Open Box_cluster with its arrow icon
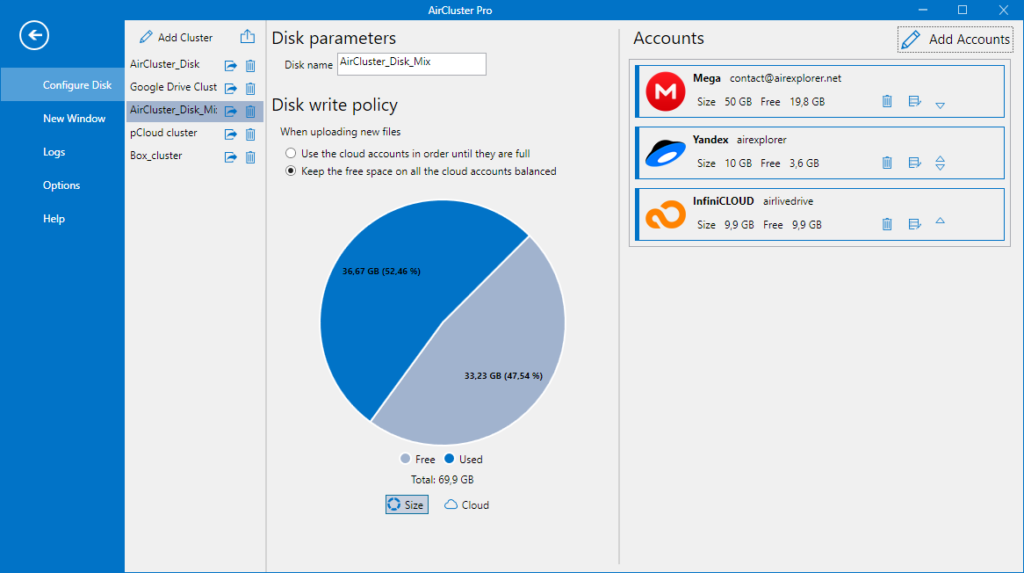The width and height of the screenshot is (1024, 573). click(231, 157)
